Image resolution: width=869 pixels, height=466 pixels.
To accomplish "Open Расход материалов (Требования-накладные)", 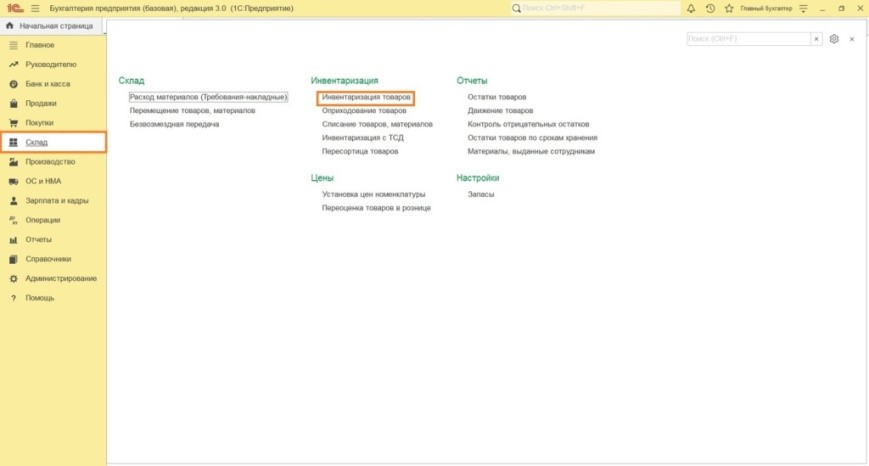I will pyautogui.click(x=208, y=97).
